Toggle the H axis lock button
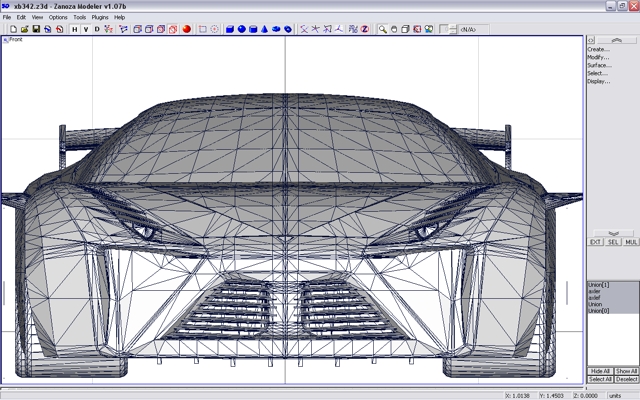The image size is (640, 400). 74,30
